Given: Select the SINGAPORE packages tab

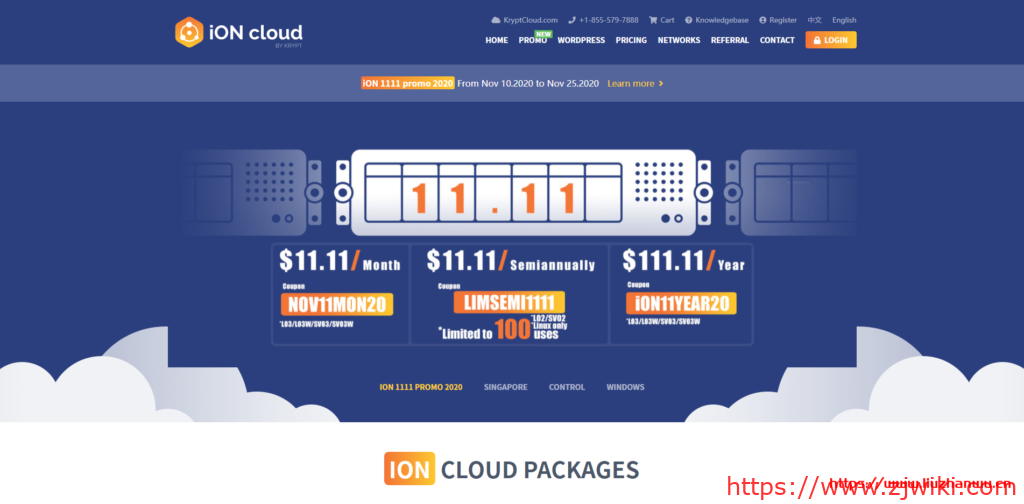Looking at the screenshot, I should tap(505, 387).
